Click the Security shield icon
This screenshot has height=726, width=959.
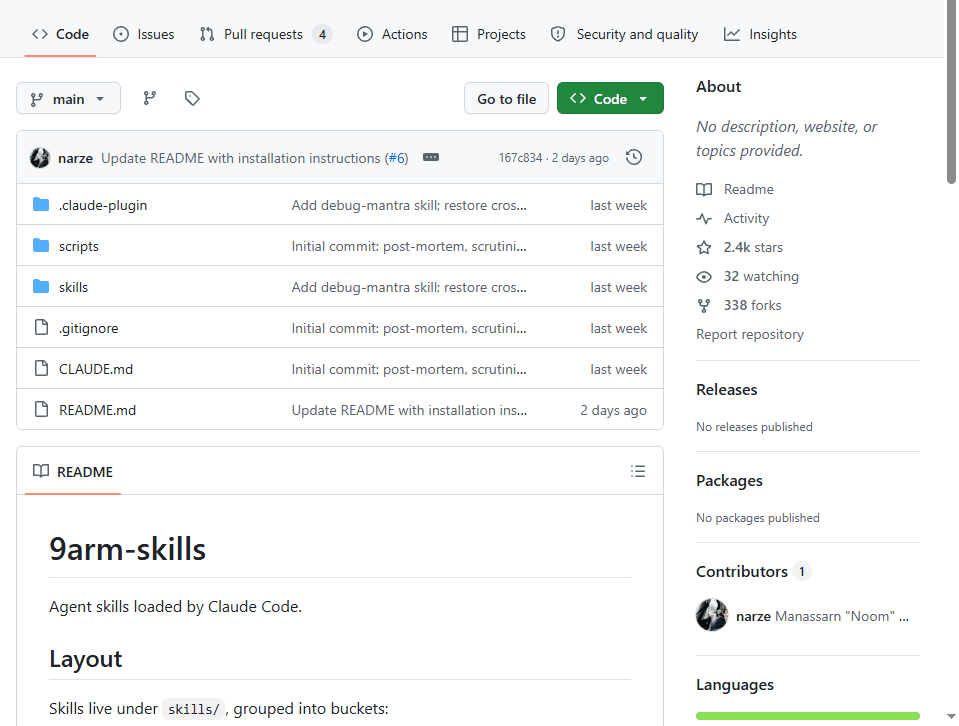click(x=558, y=34)
